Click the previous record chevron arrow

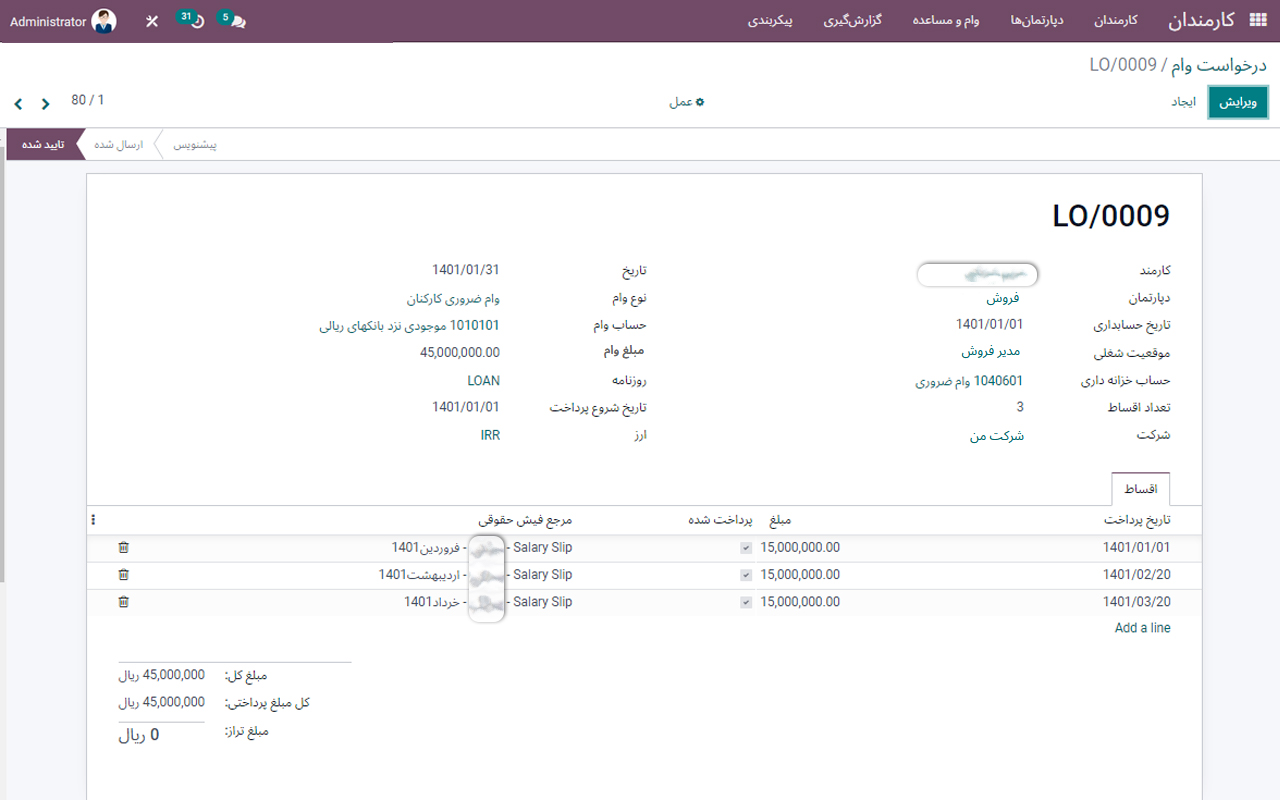[x=45, y=103]
